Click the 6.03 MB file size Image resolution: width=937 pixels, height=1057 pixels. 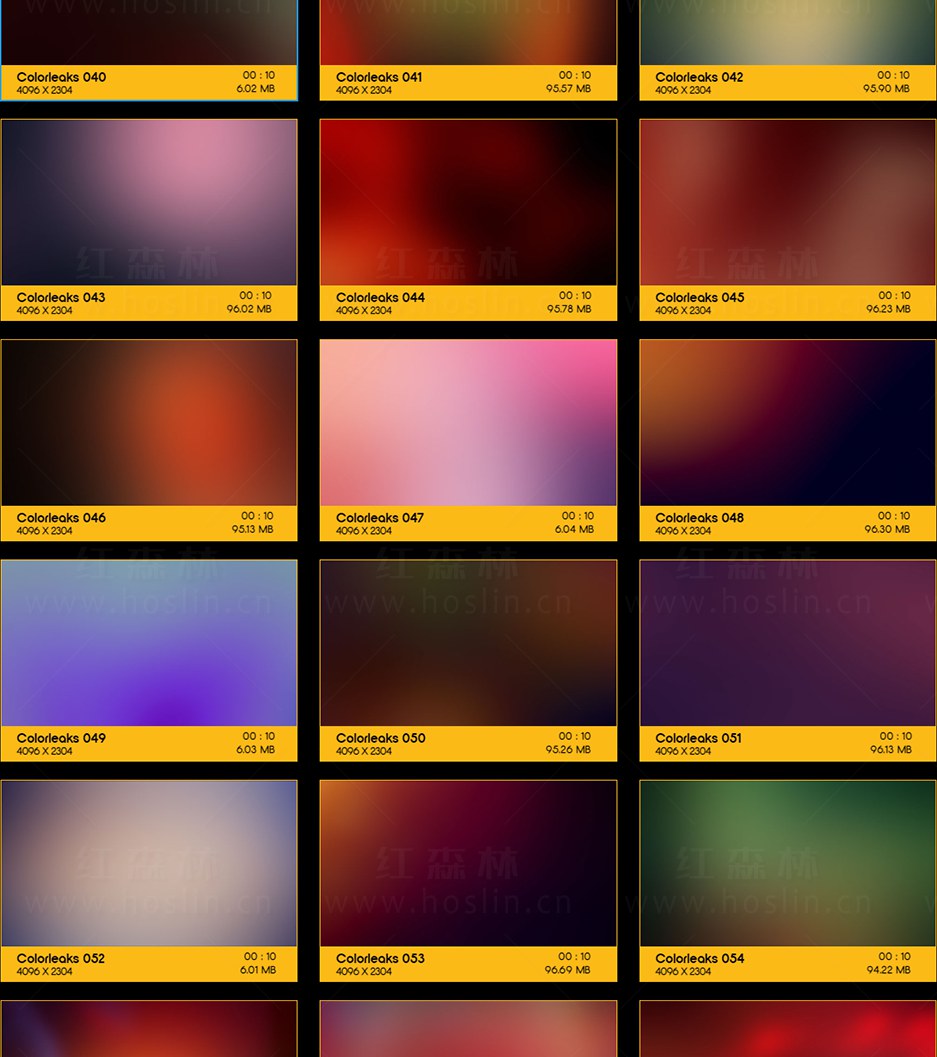coord(255,750)
